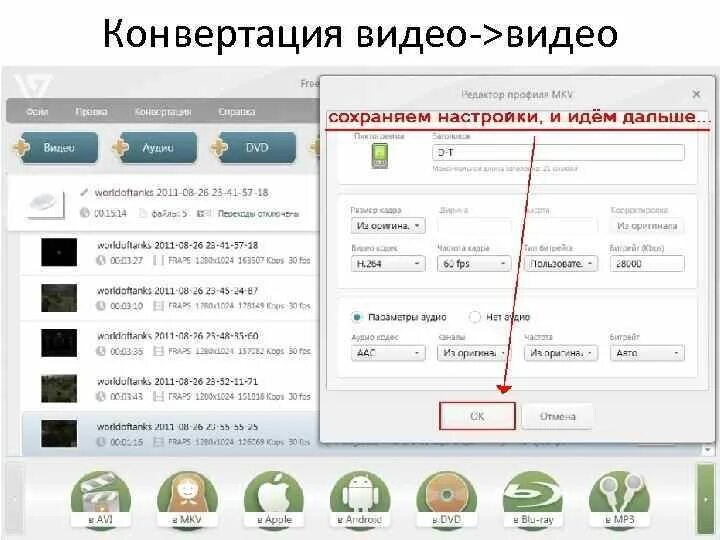Choose the 'в Android' robot conversion icon
The width and height of the screenshot is (720, 540).
(x=360, y=500)
